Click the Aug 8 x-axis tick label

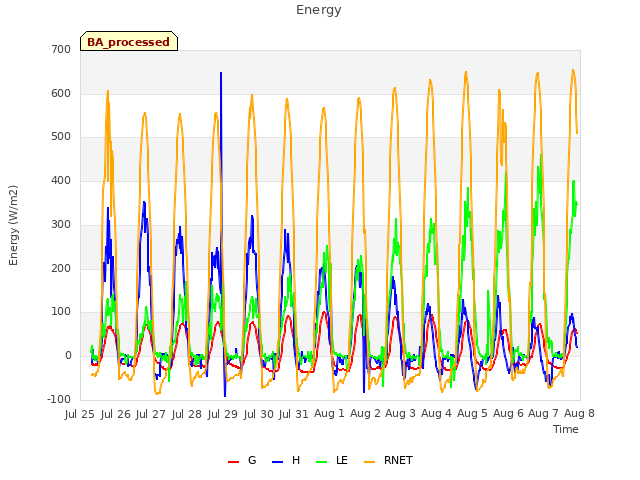[x=579, y=413]
